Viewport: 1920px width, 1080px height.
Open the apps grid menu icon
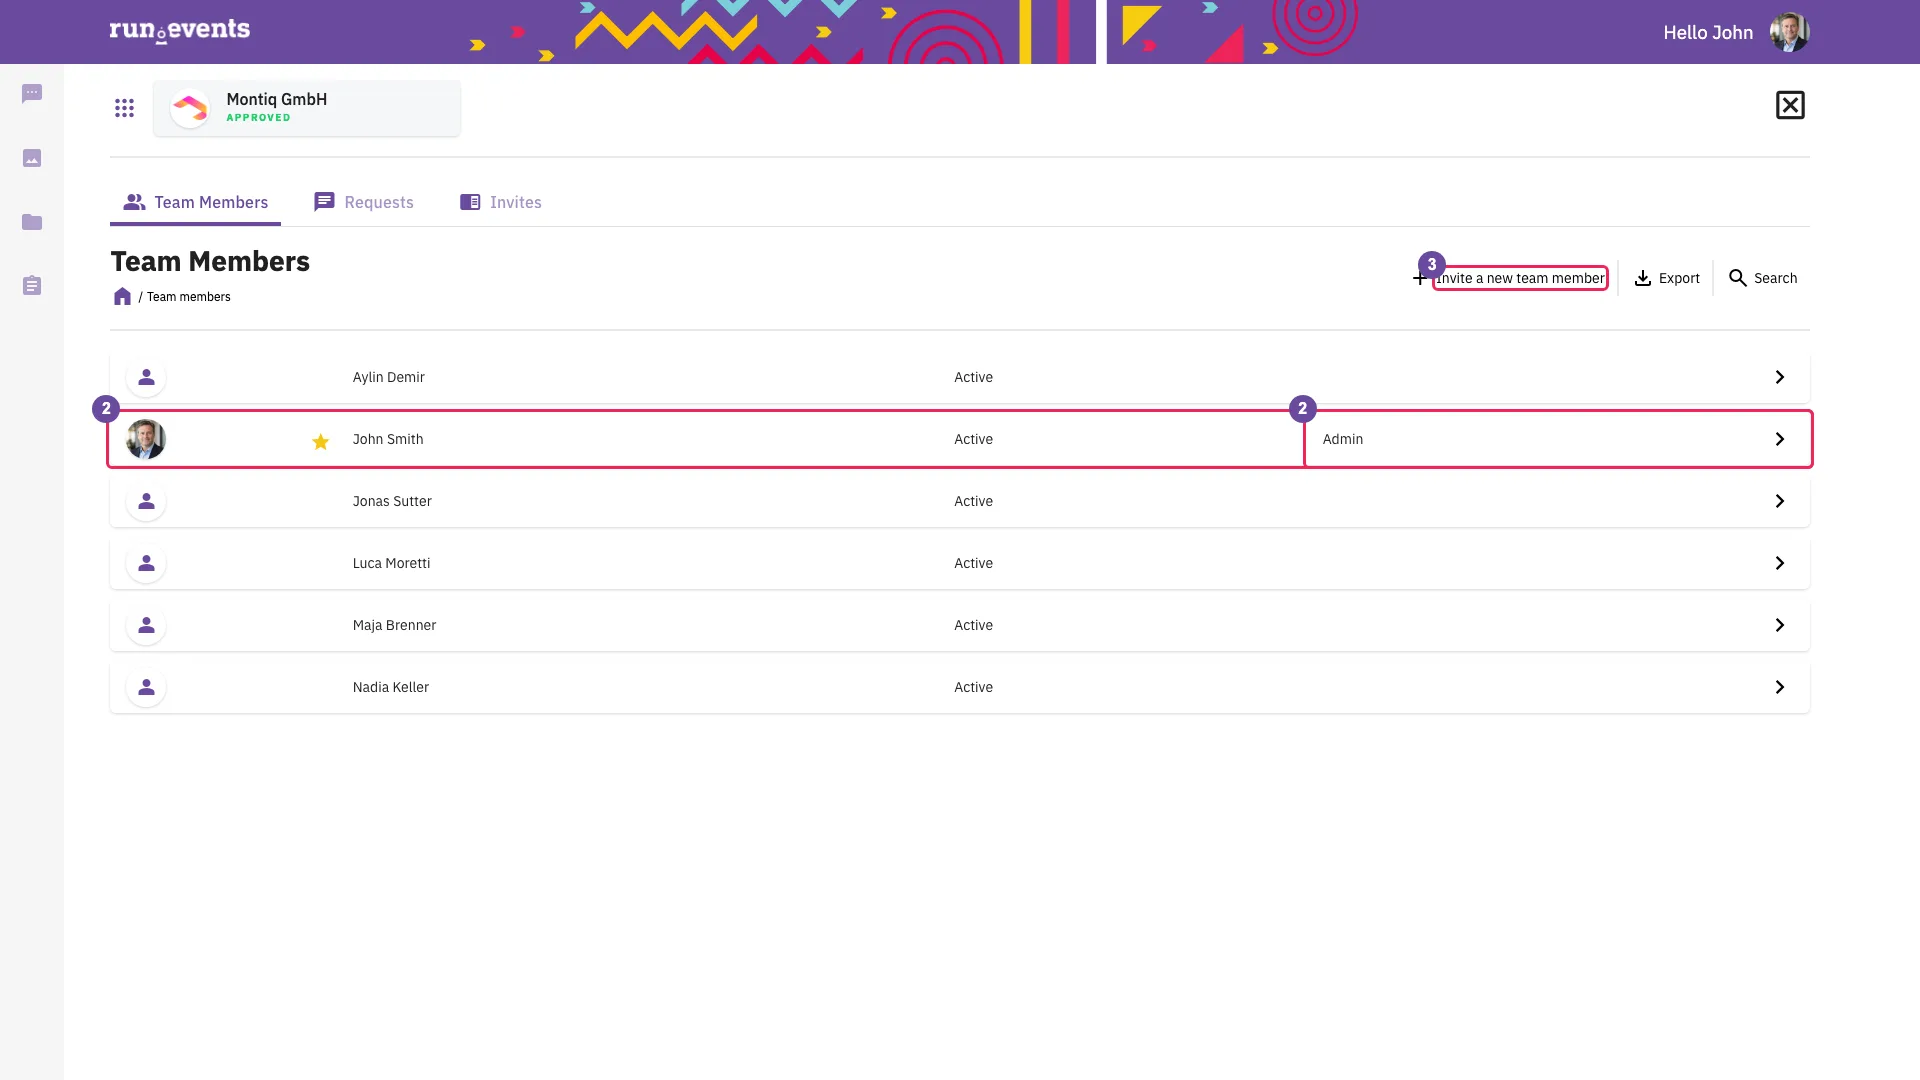pyautogui.click(x=124, y=108)
